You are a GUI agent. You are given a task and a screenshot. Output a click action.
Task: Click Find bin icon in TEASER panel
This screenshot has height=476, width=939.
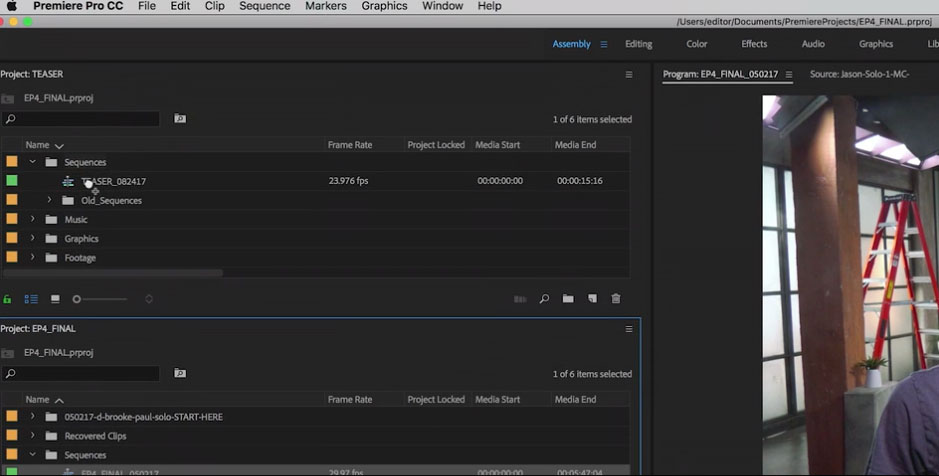(x=180, y=119)
